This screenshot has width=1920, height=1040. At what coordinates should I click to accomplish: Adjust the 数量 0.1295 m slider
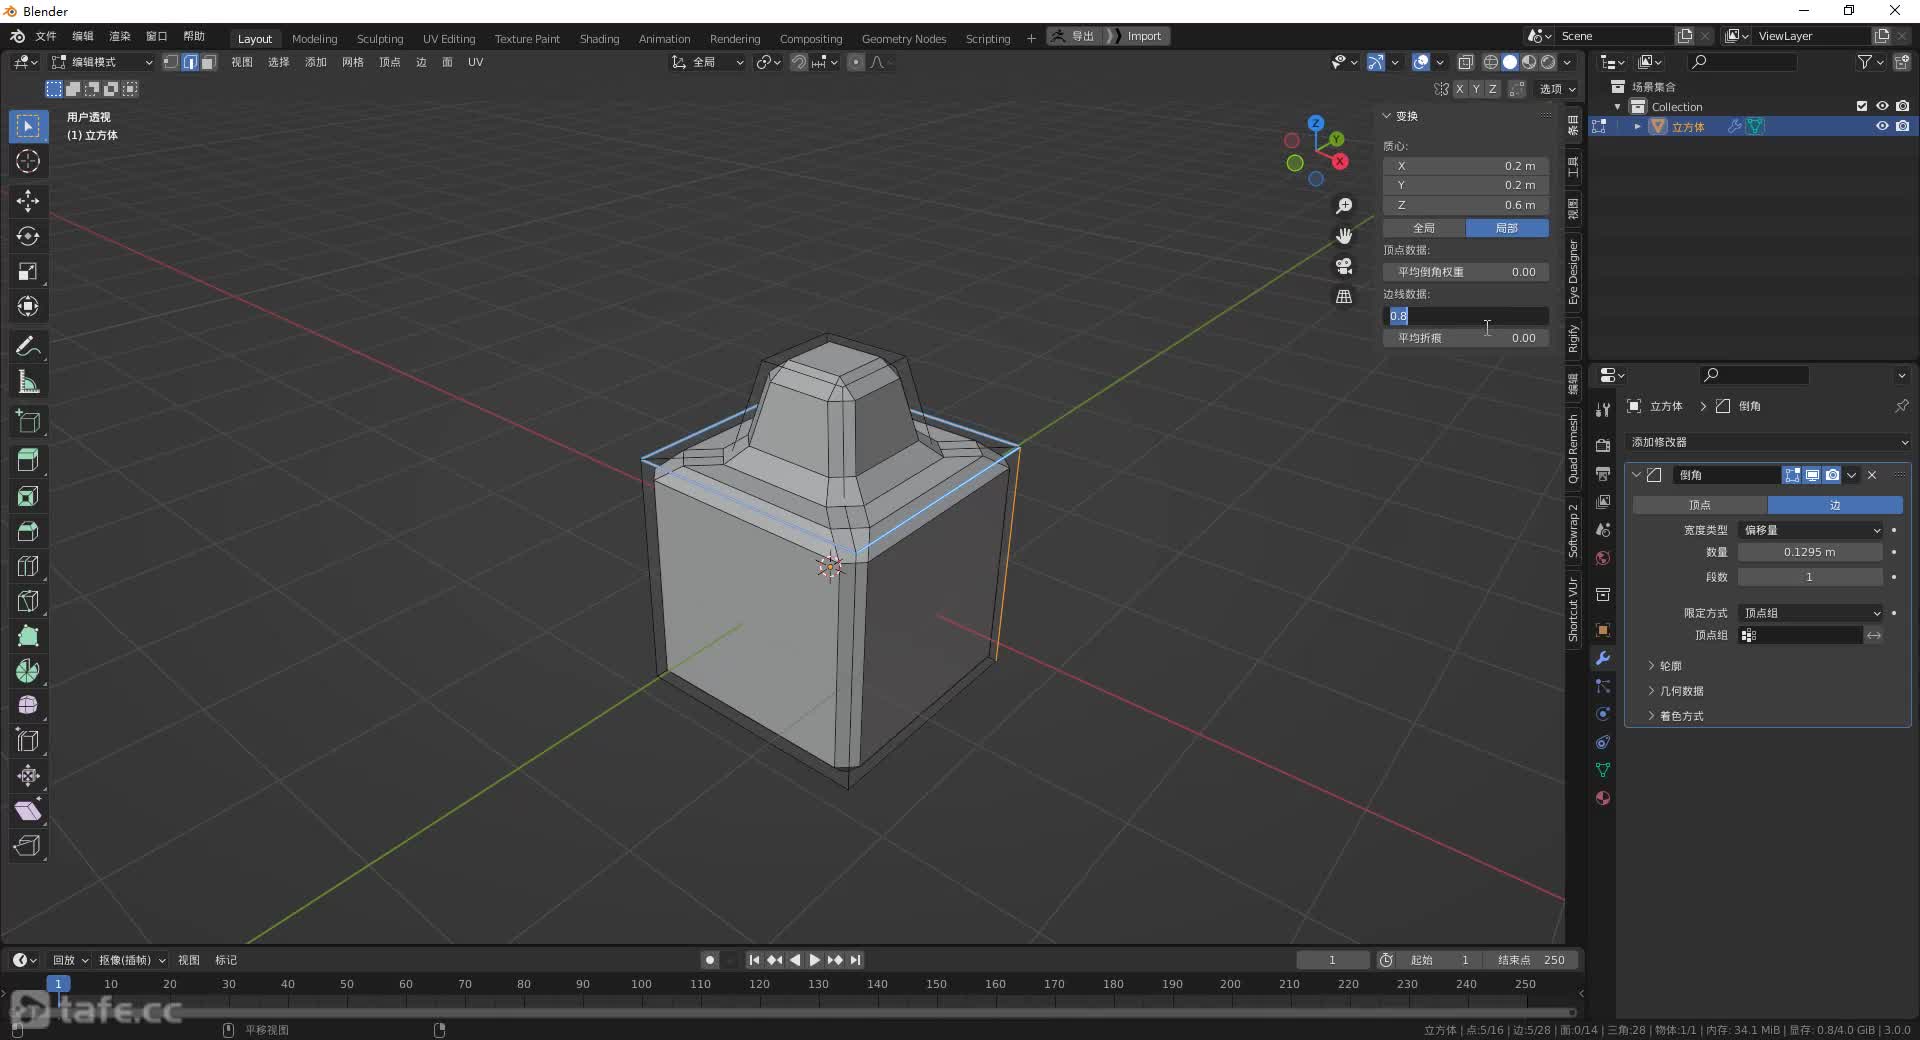[1810, 552]
